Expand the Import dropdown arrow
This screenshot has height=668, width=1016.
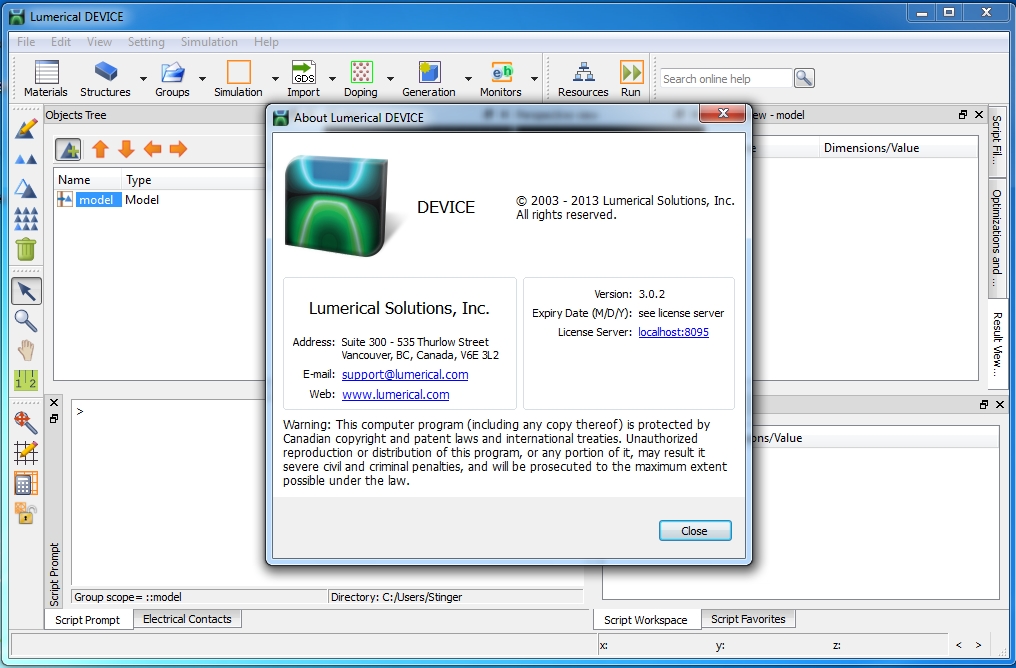click(332, 78)
